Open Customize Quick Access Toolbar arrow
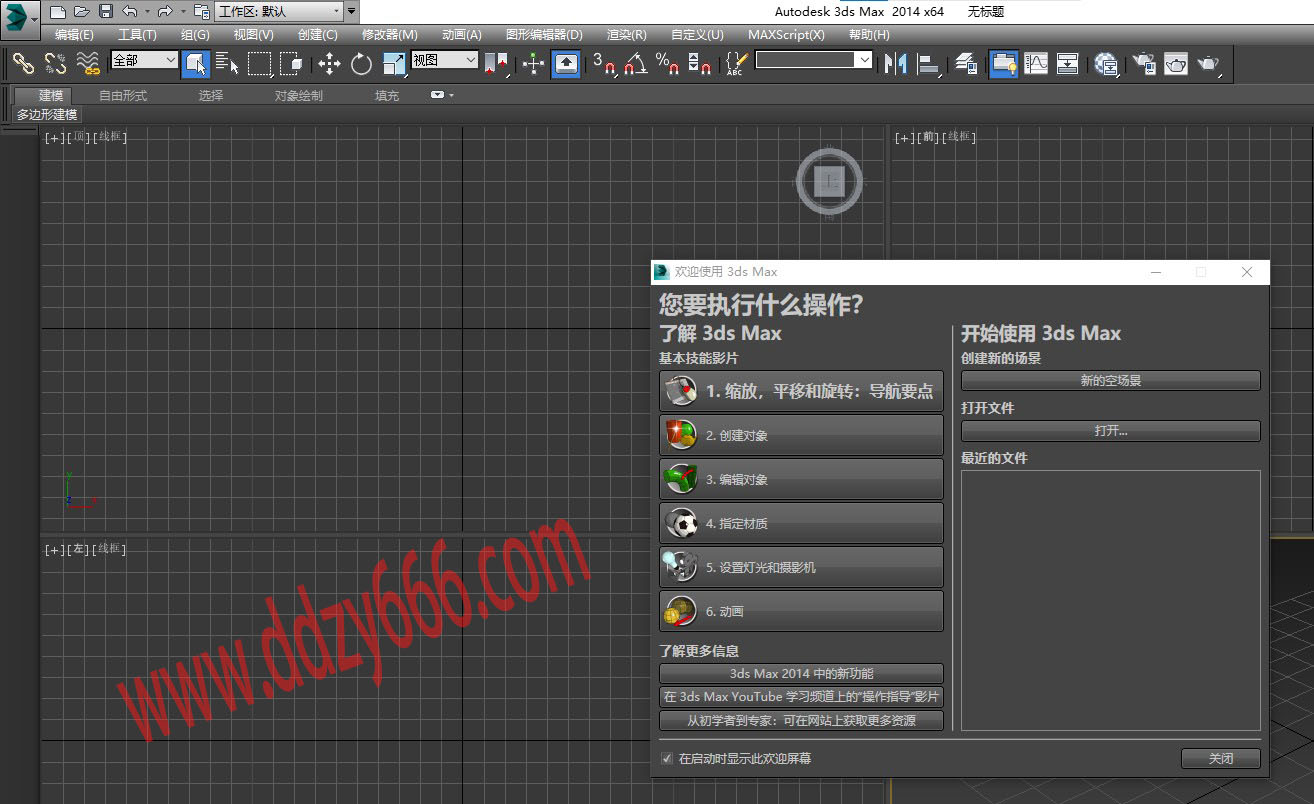 (351, 12)
